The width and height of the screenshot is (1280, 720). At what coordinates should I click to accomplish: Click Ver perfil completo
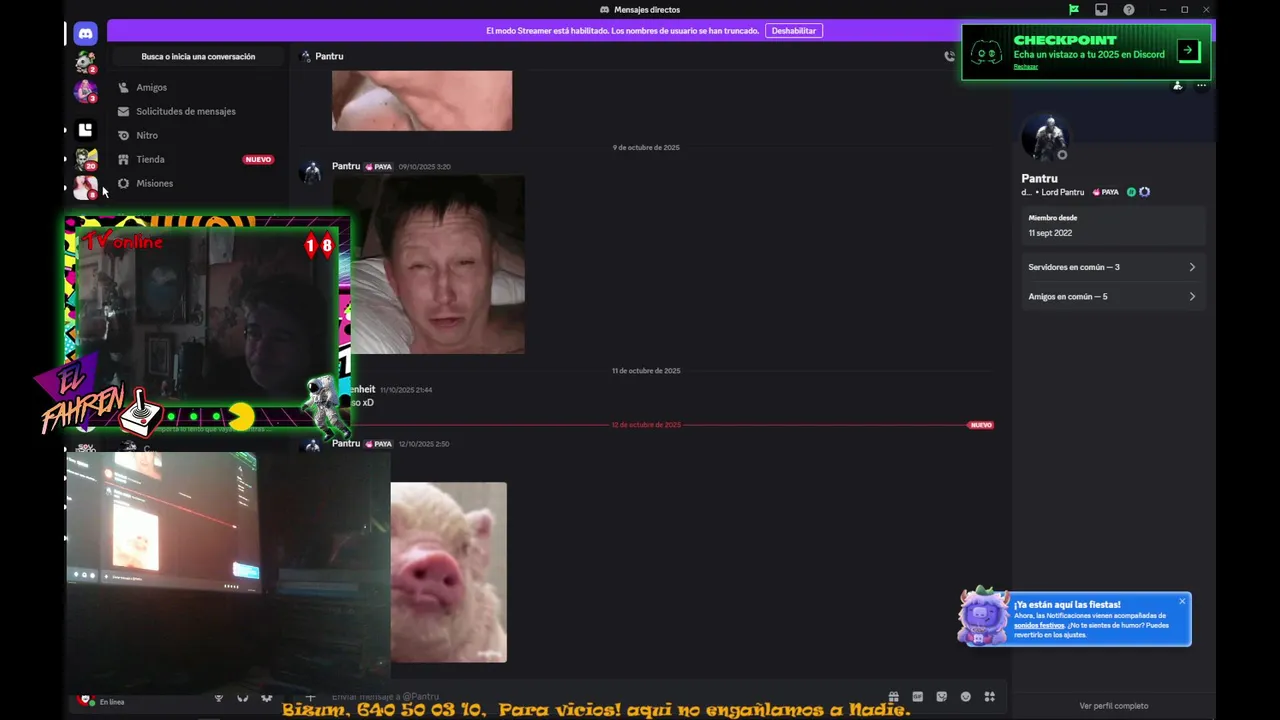click(1113, 706)
